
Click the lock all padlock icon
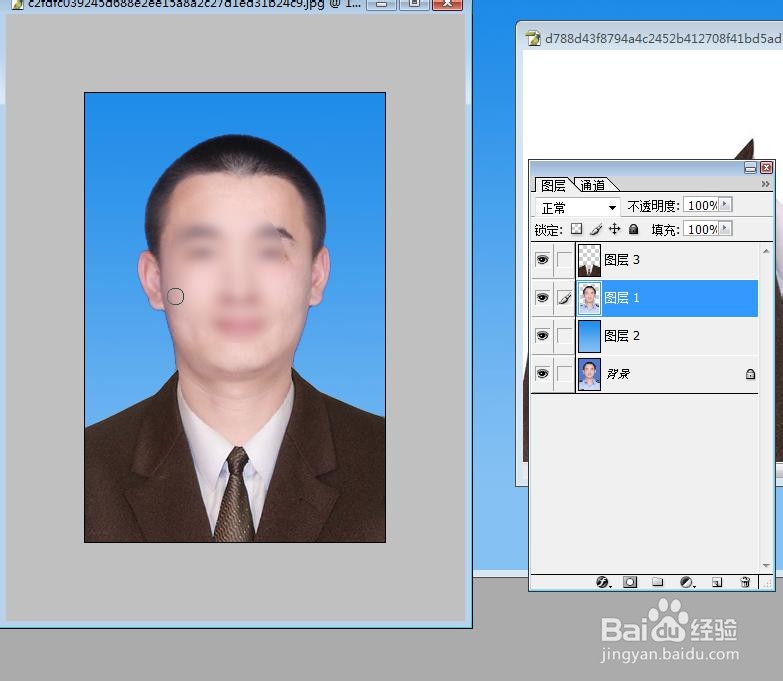coord(634,229)
